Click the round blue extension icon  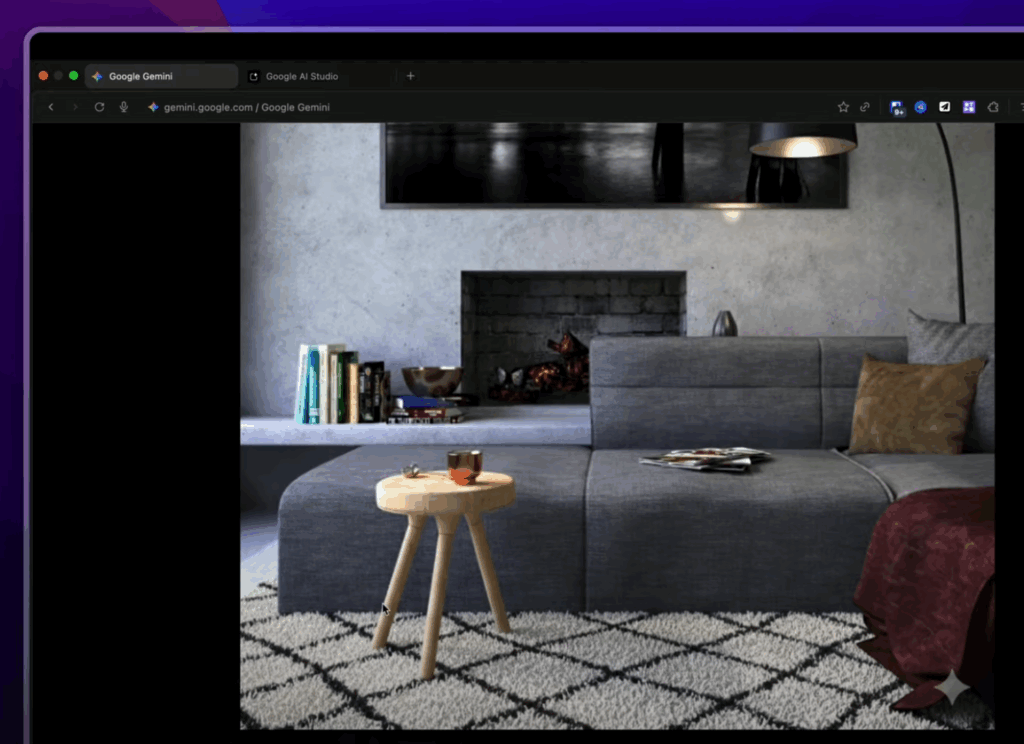920,107
